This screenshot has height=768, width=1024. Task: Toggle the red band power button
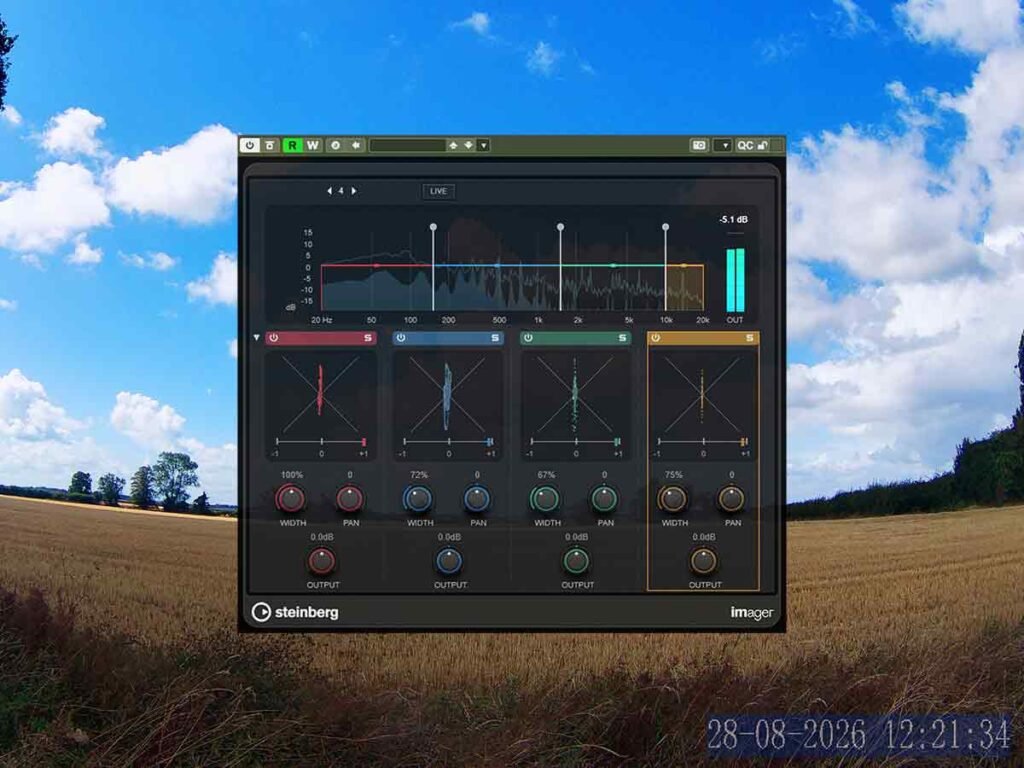tap(274, 338)
